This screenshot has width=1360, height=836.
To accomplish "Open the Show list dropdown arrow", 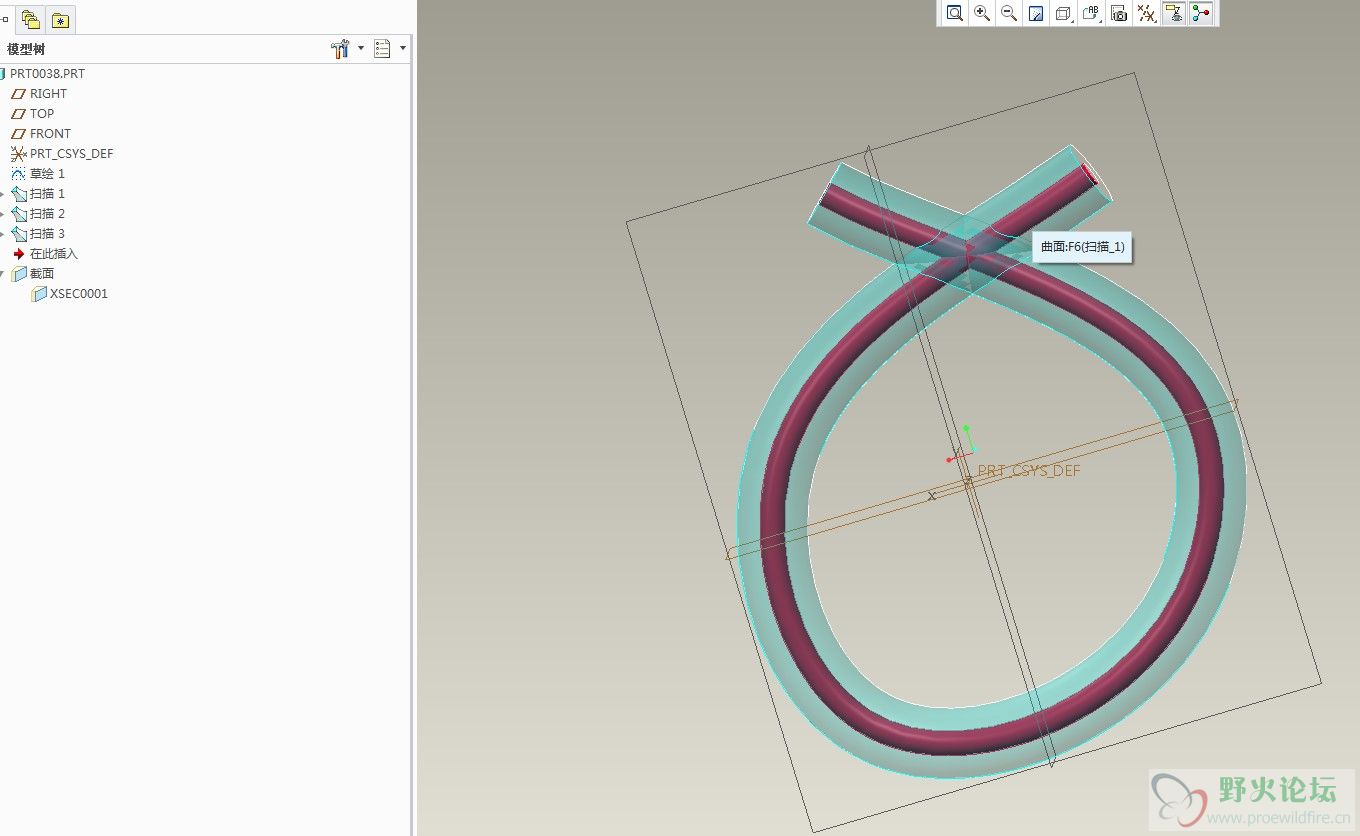I will [x=403, y=48].
